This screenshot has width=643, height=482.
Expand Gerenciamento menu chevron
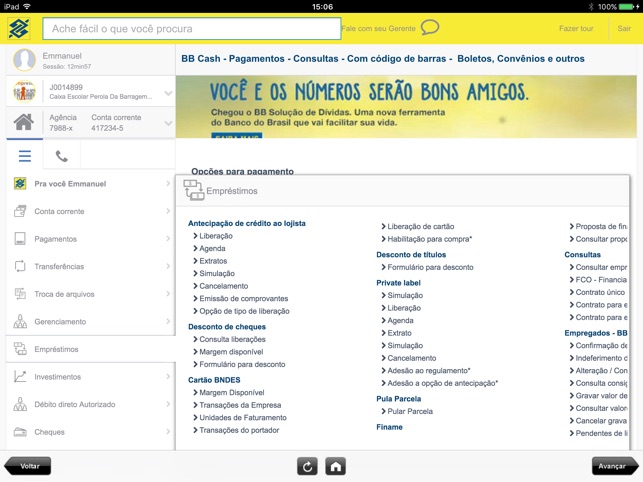[168, 321]
